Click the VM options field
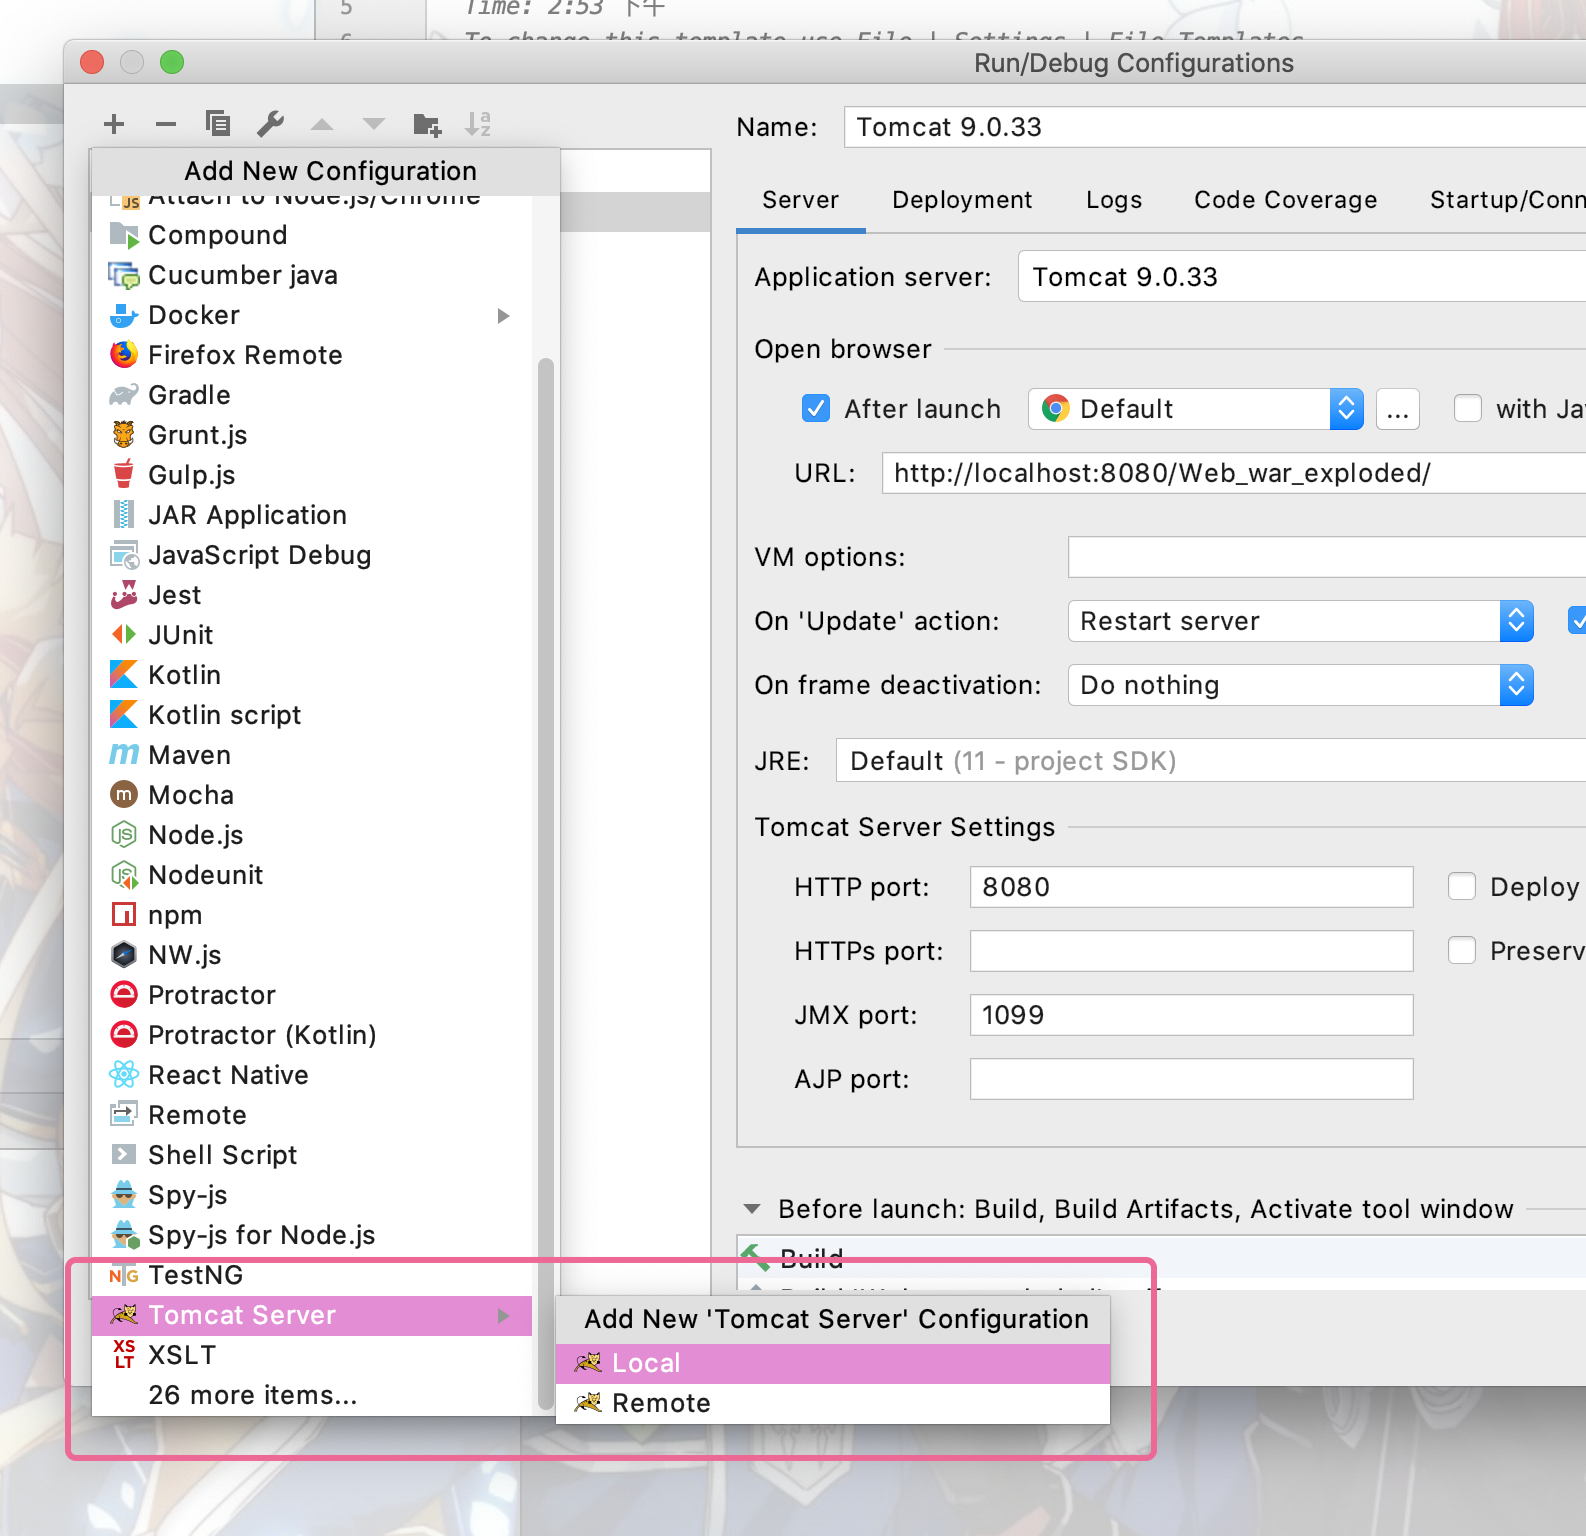The width and height of the screenshot is (1586, 1536). click(x=1327, y=557)
